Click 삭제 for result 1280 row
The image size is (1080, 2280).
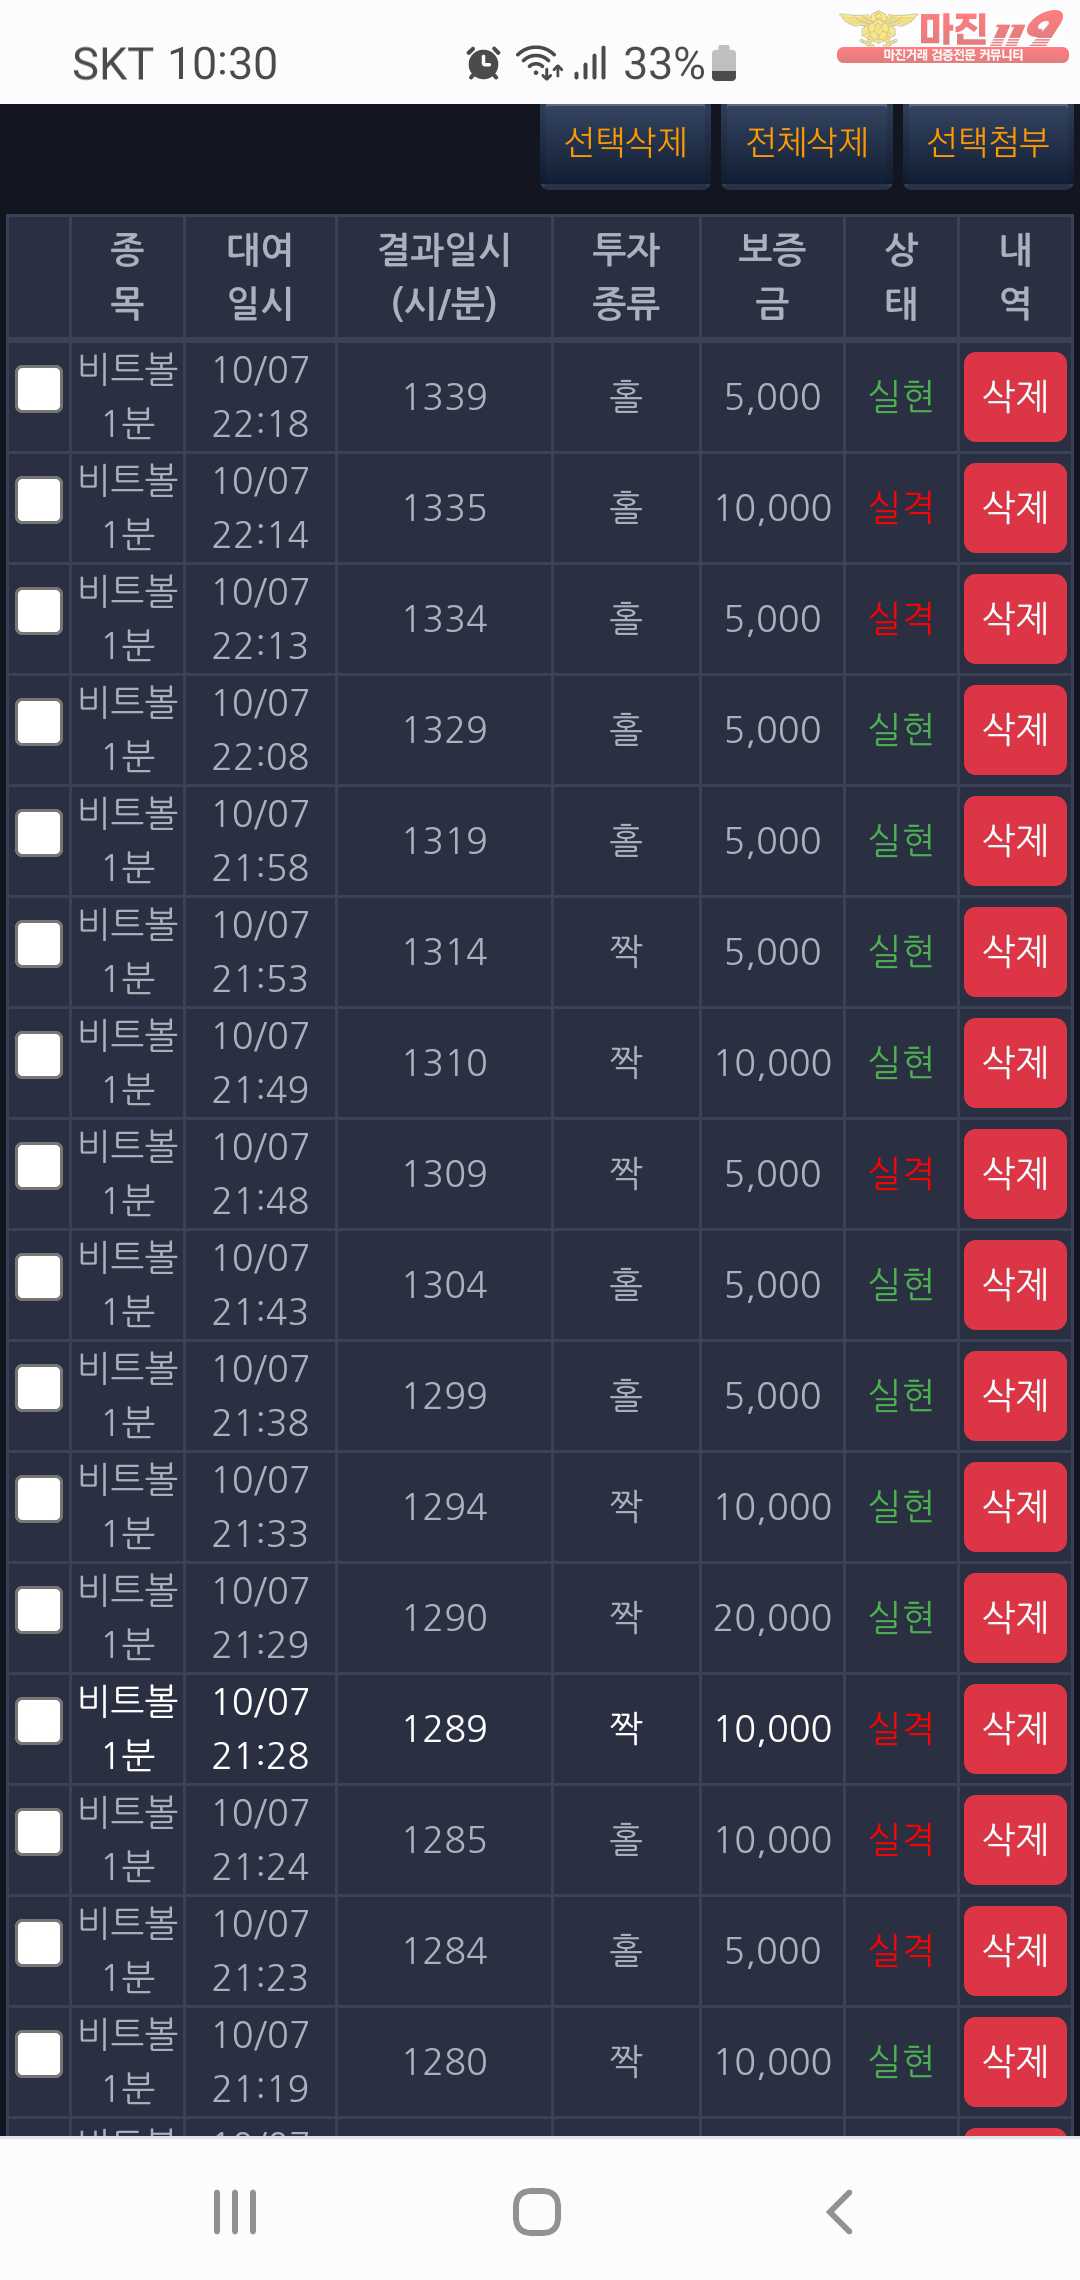[1015, 2062]
